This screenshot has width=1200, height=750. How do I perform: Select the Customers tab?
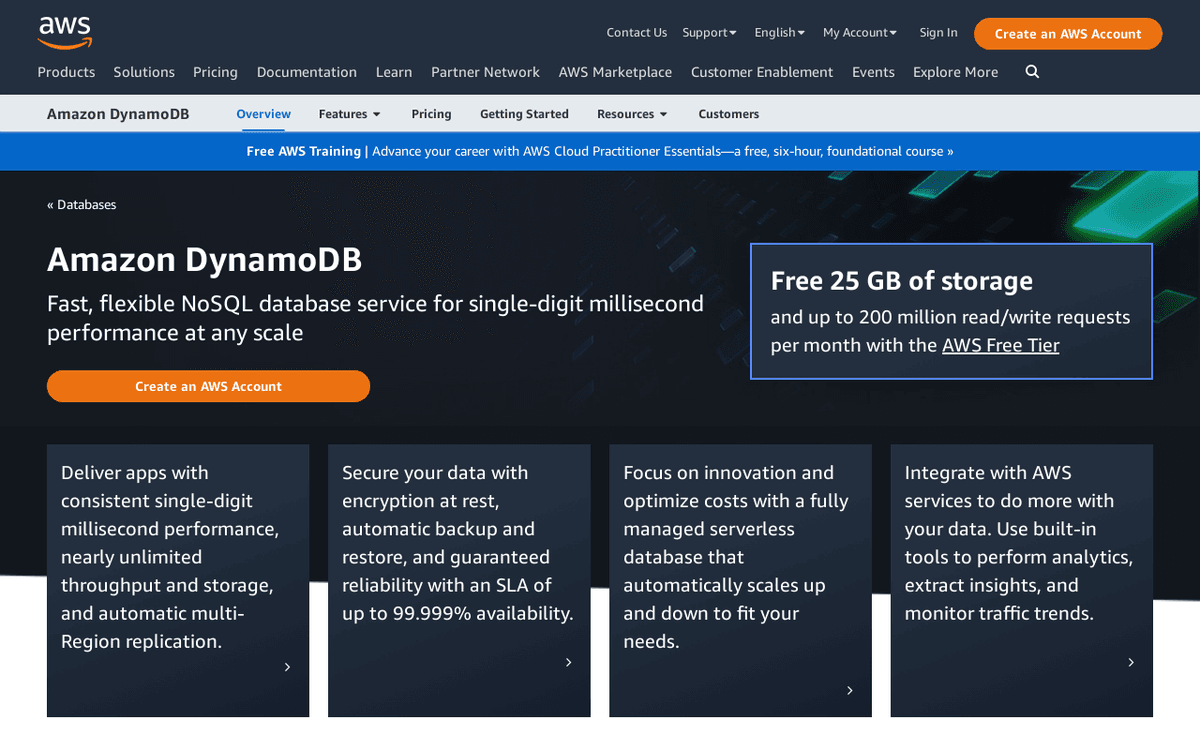tap(728, 114)
